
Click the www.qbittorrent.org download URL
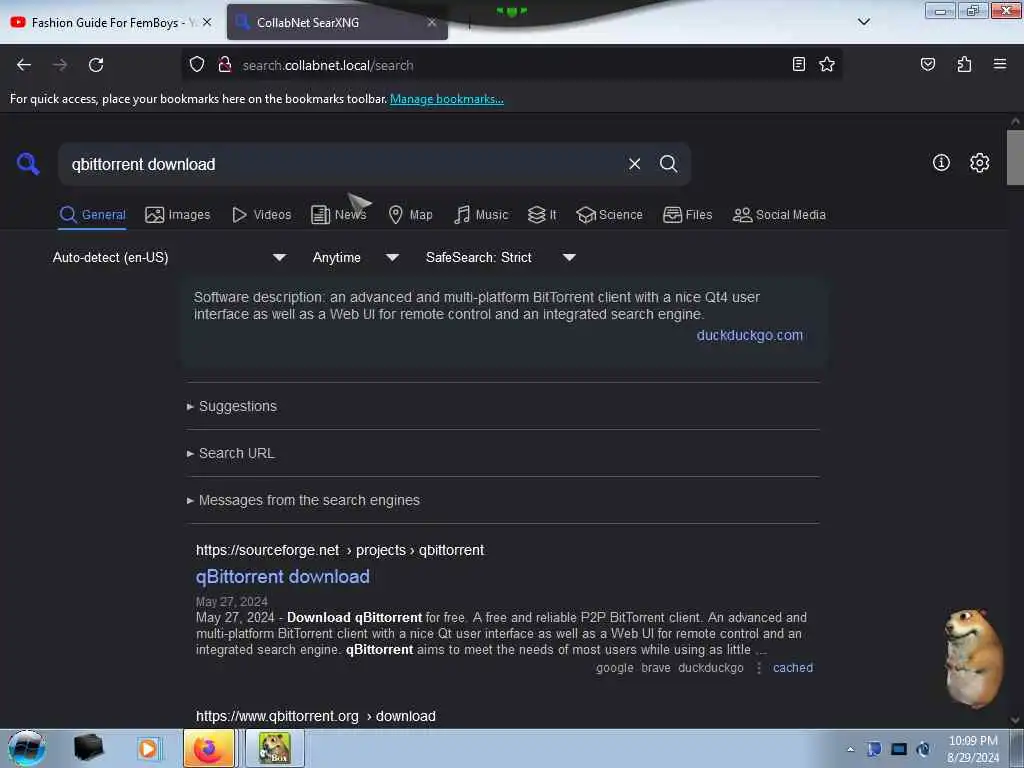point(316,716)
